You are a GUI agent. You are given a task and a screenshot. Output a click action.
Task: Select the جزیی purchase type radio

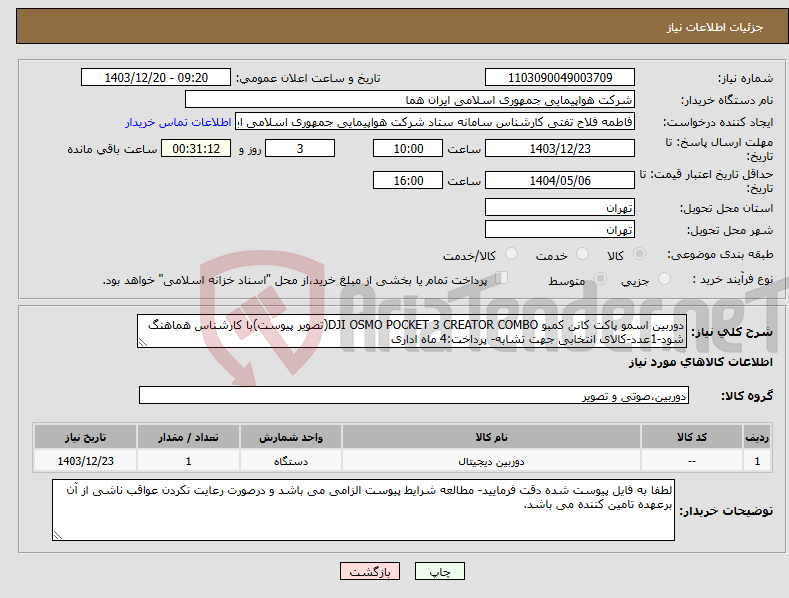pos(664,278)
